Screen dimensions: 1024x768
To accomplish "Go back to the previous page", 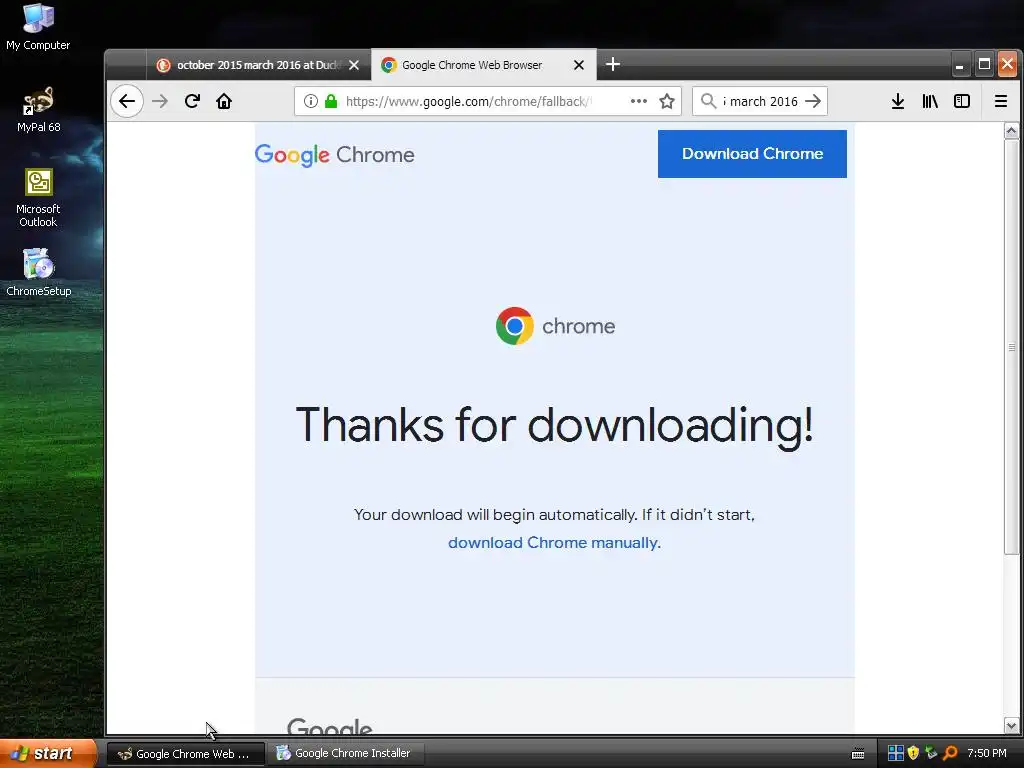I will click(x=127, y=101).
